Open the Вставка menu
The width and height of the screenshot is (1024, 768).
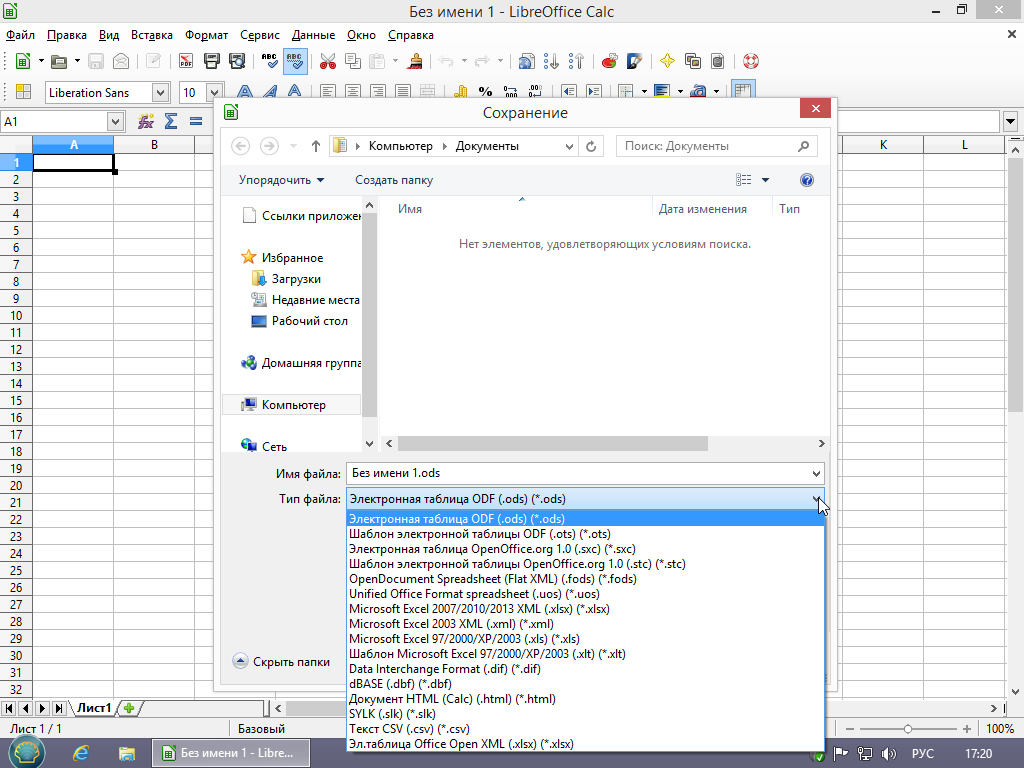point(152,35)
